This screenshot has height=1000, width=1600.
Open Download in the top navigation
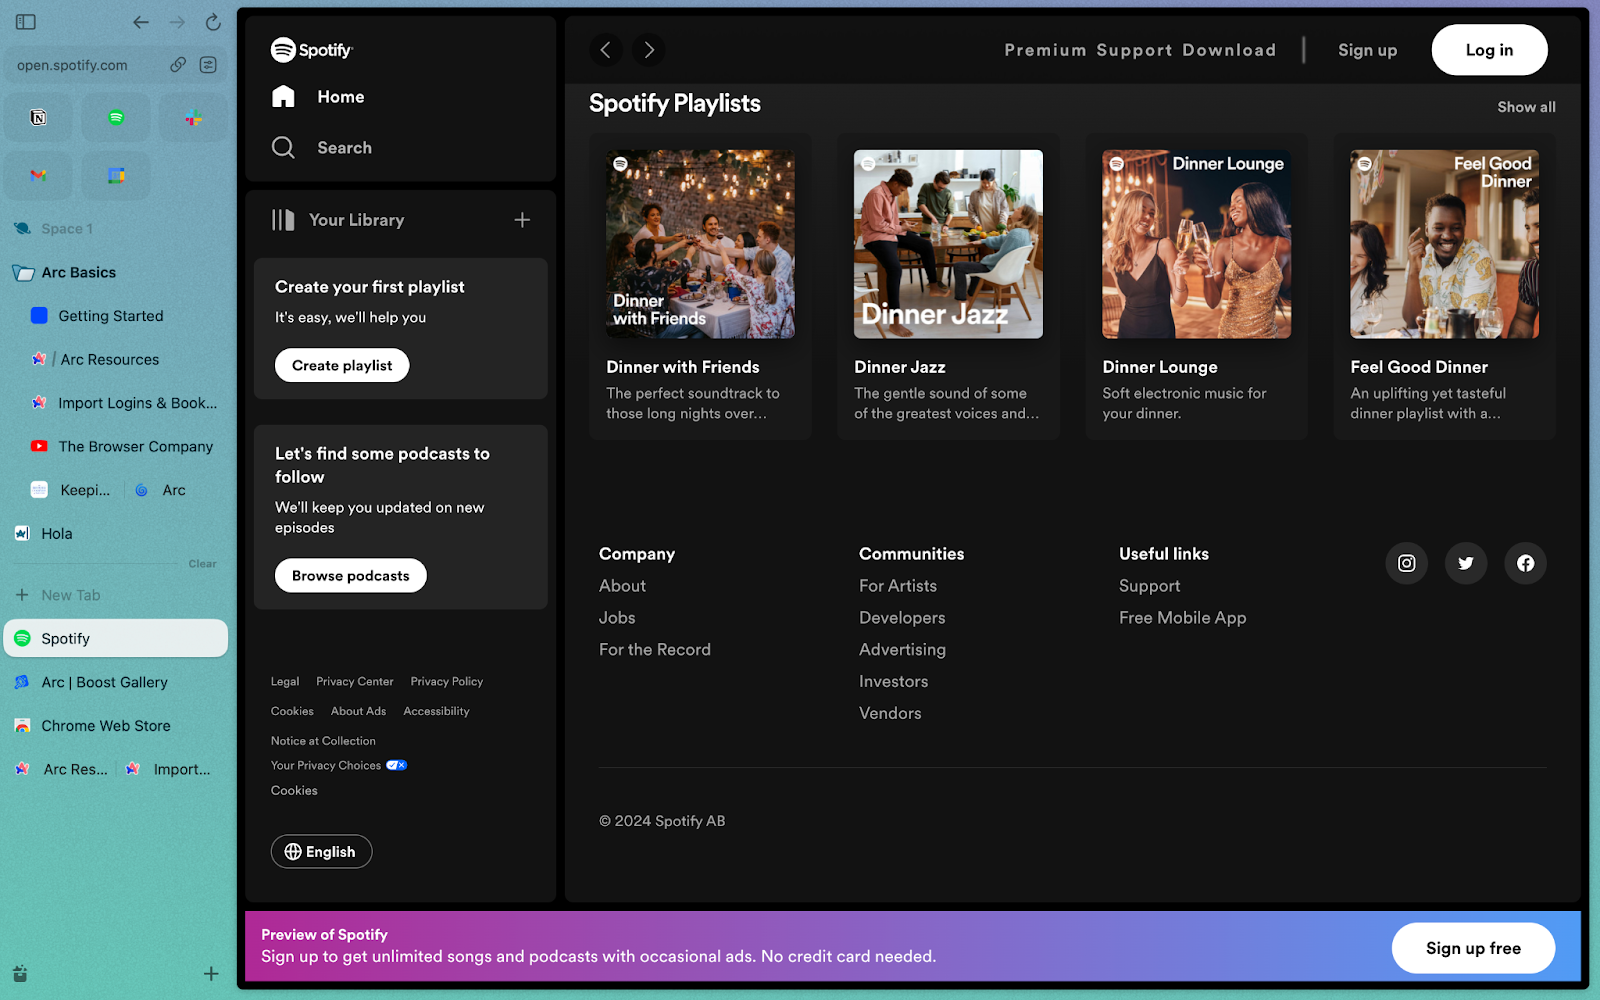[x=1229, y=50]
